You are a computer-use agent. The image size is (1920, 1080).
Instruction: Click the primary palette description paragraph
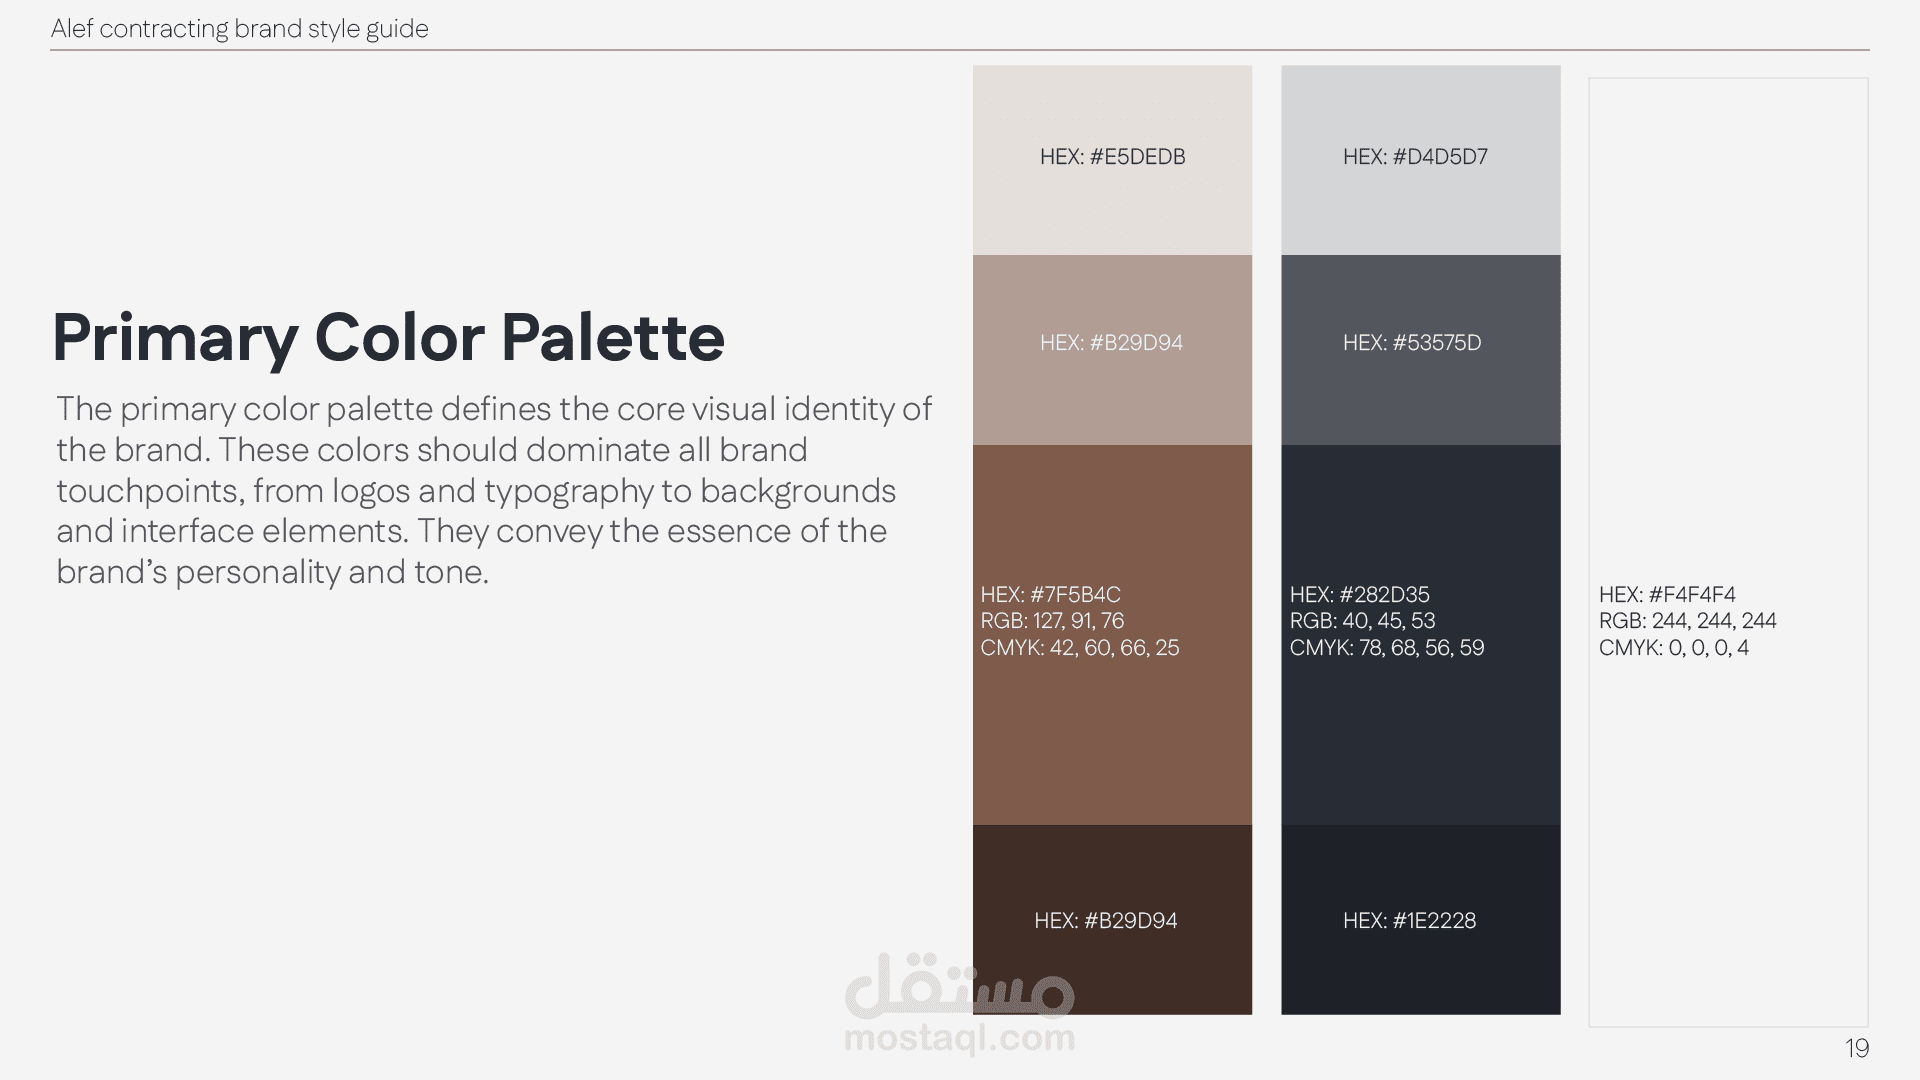494,490
